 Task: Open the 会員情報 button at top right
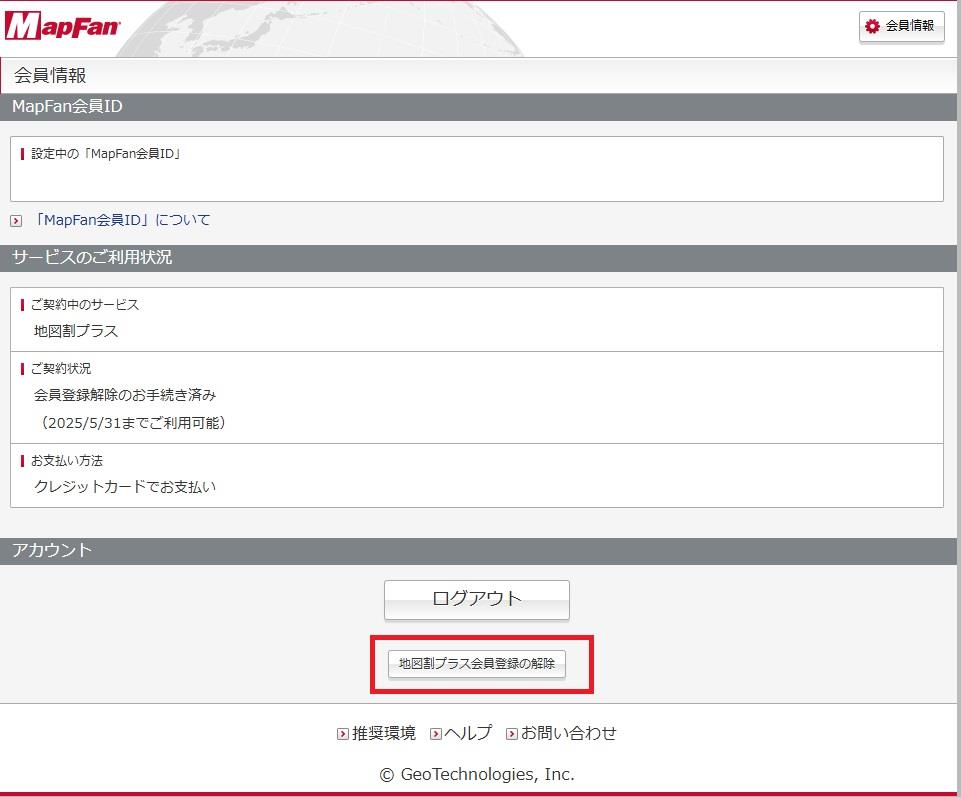pyautogui.click(x=902, y=27)
